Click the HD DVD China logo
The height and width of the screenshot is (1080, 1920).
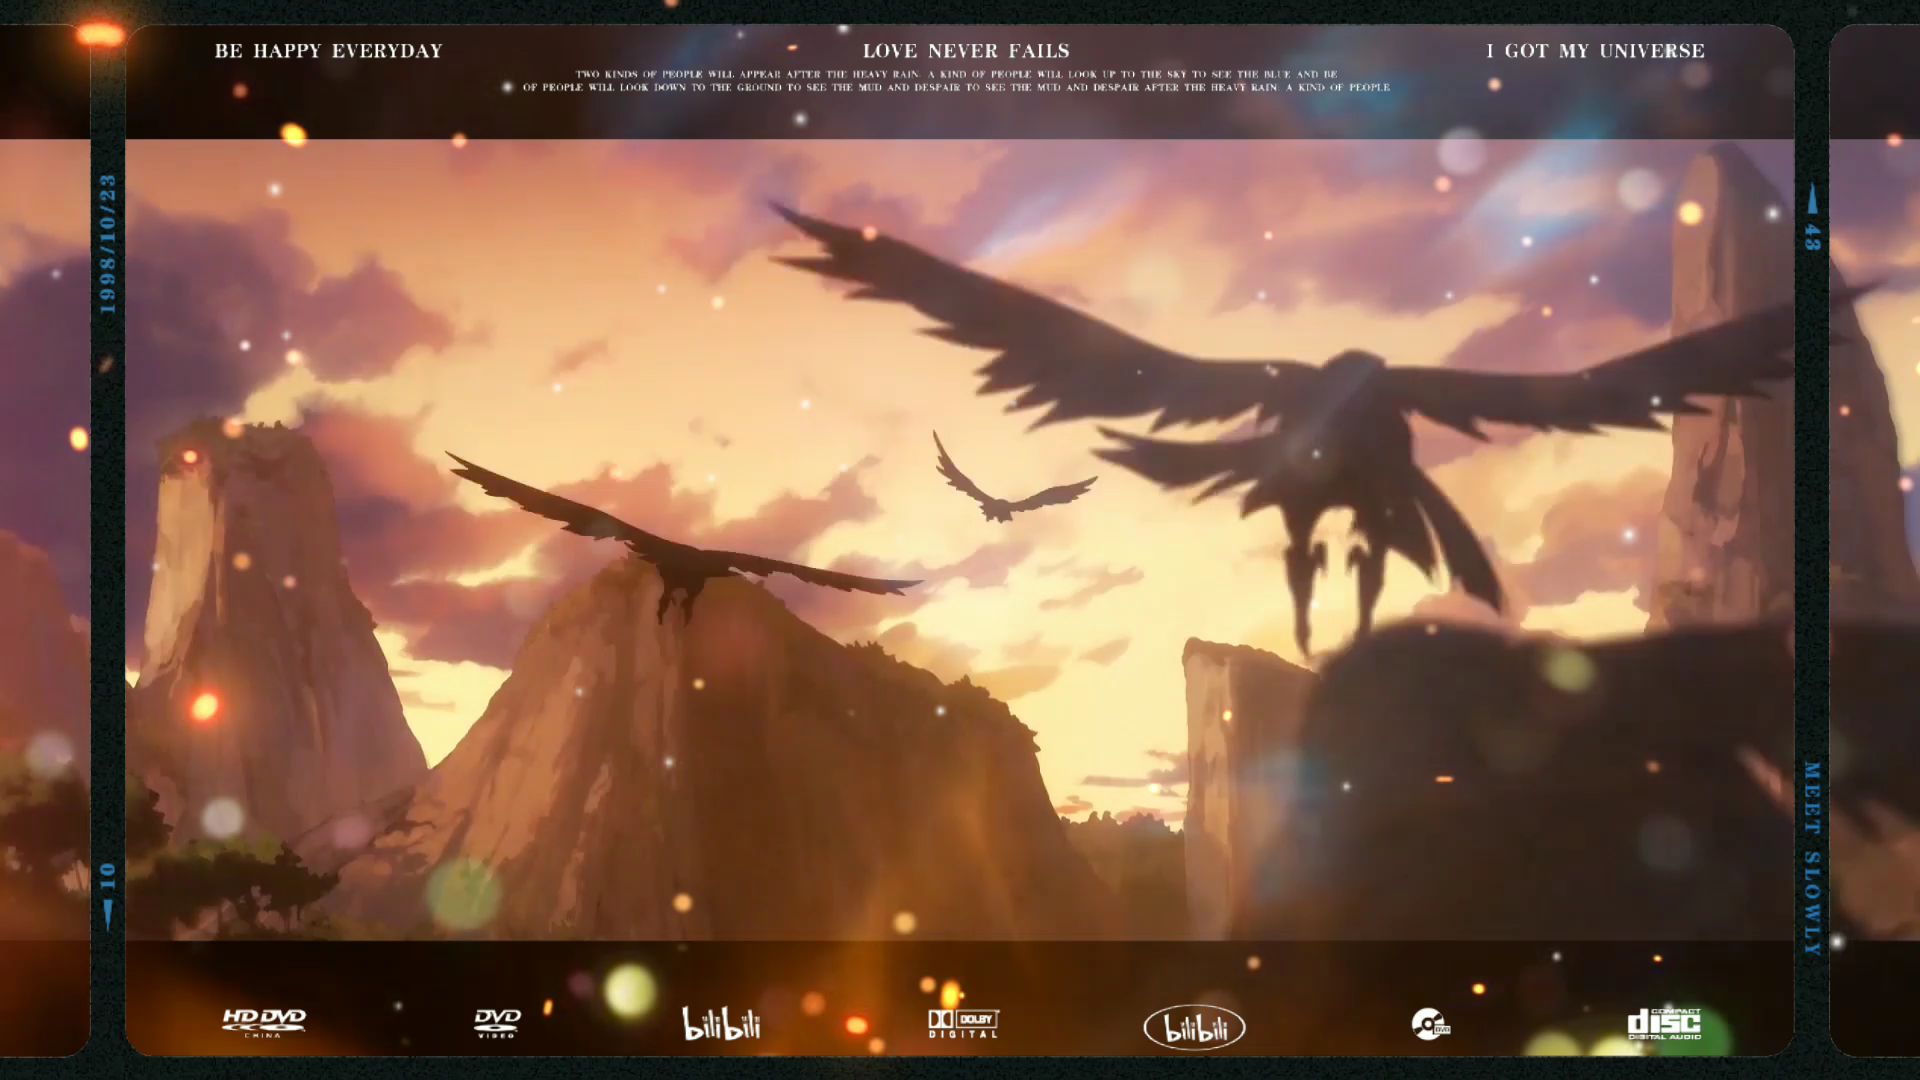click(264, 1023)
